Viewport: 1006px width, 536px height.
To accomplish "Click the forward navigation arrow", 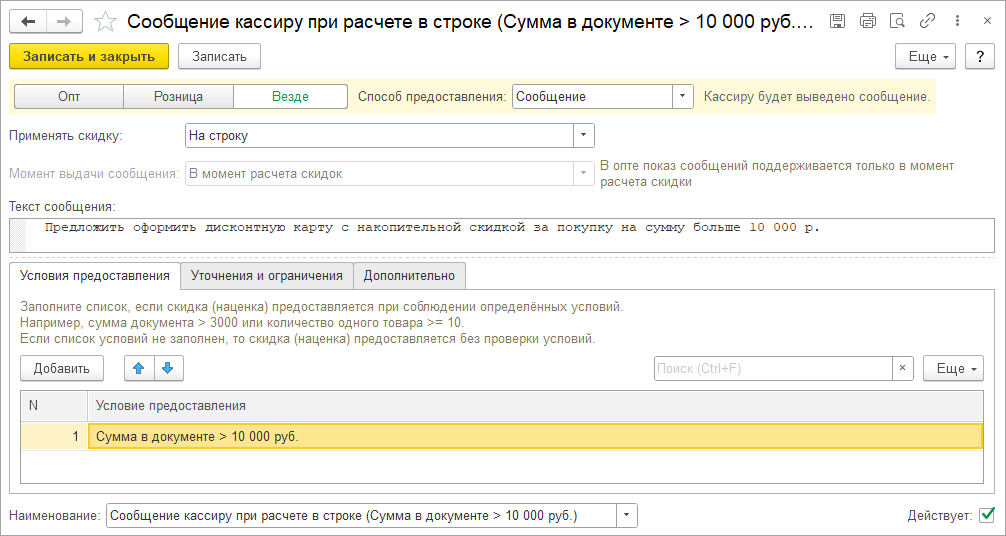I will (x=63, y=21).
